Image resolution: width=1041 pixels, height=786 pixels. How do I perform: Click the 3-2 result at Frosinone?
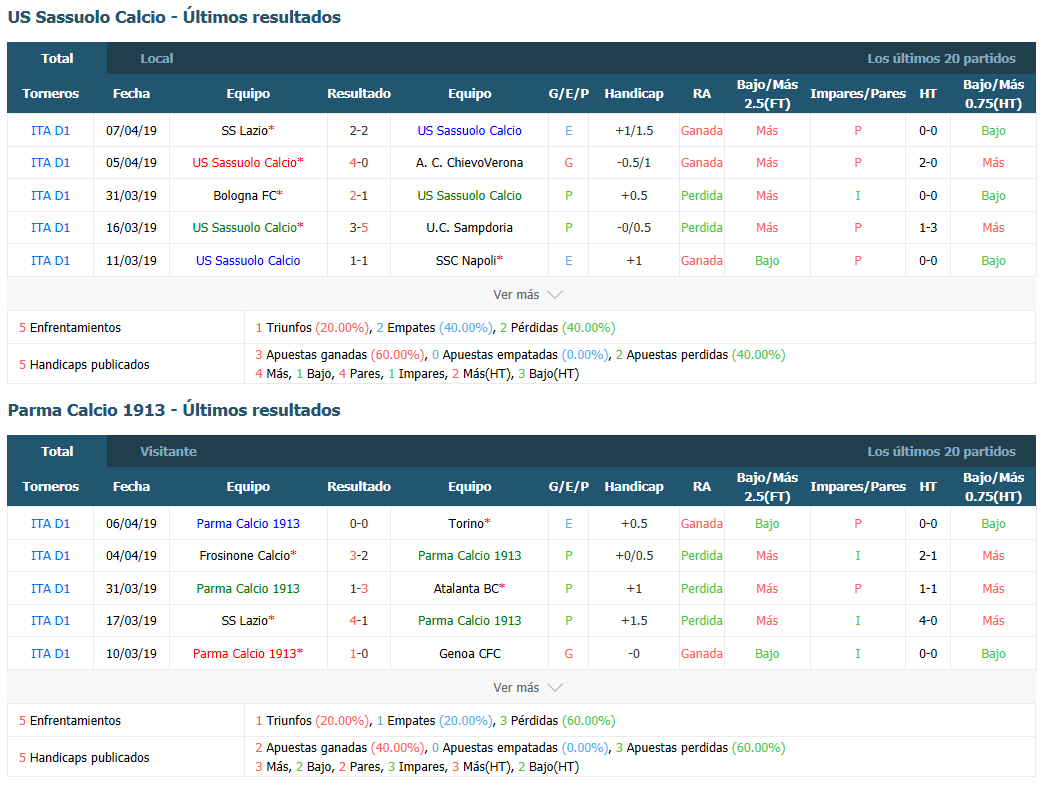coord(359,556)
